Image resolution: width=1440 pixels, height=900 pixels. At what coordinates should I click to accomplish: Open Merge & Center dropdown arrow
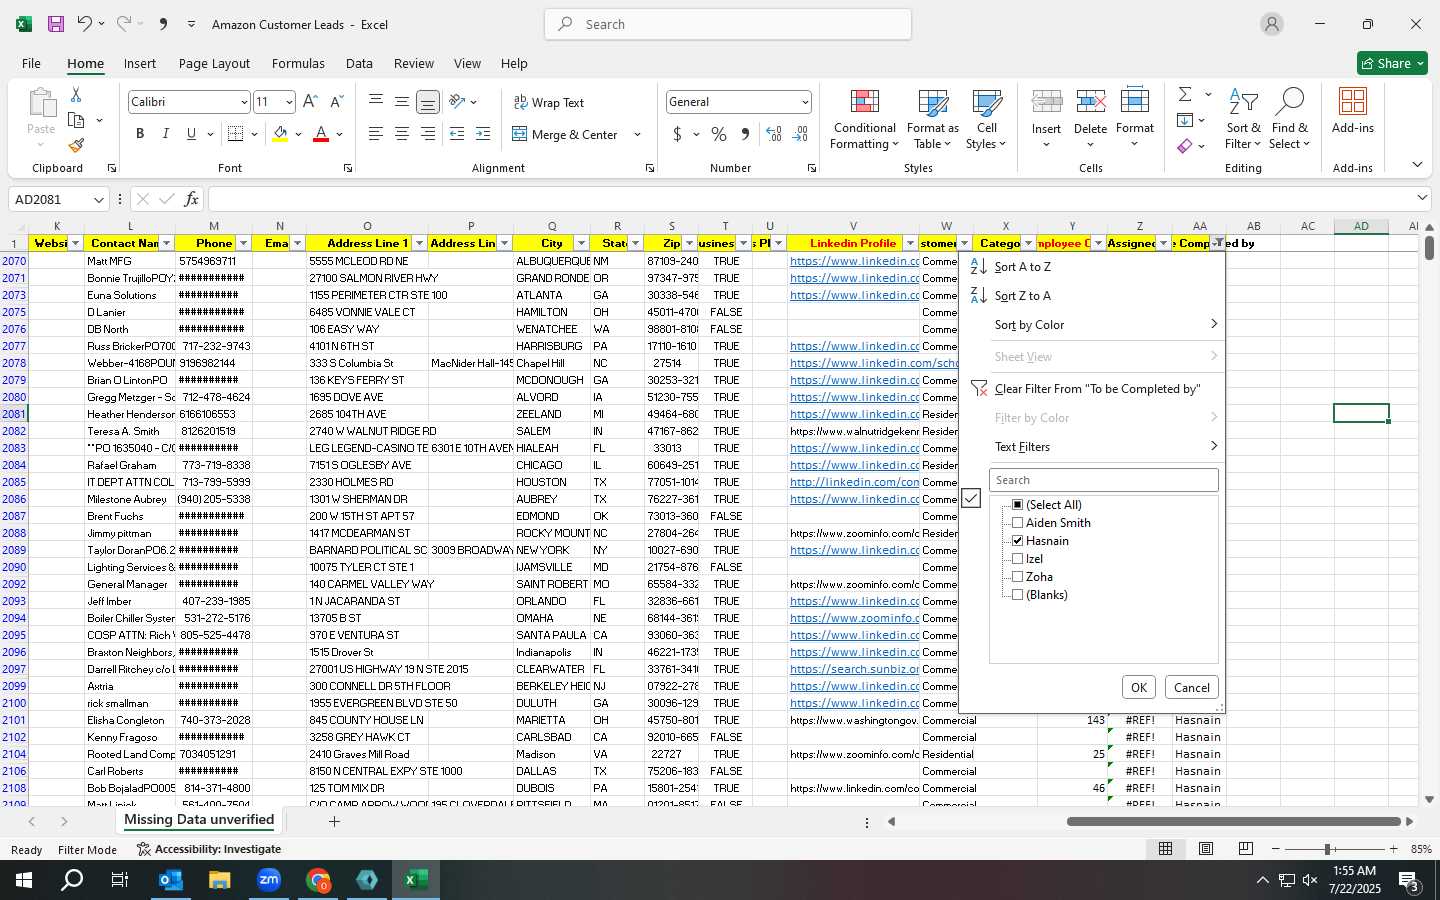click(637, 134)
